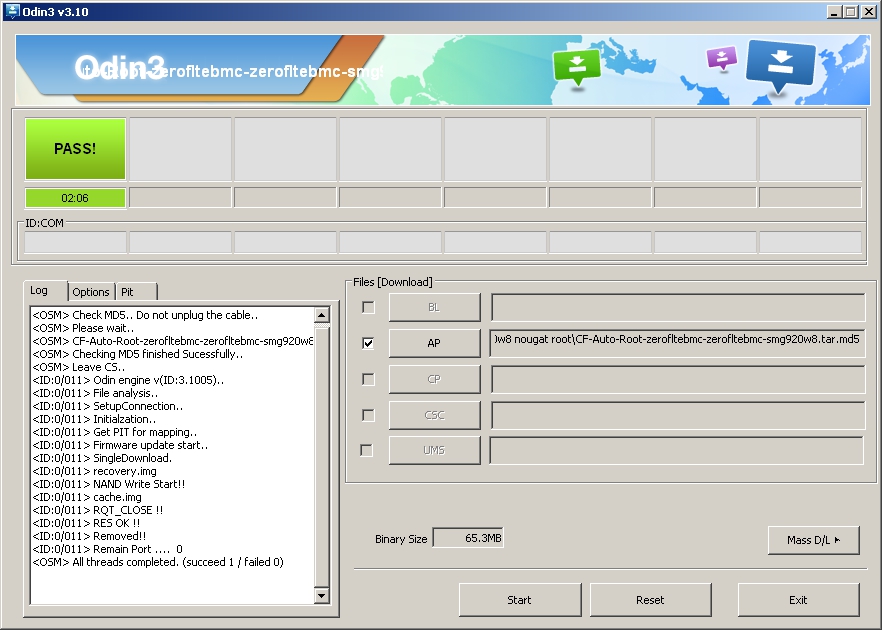Screen dimensions: 882x630
Task: Select log line 'Removed!!'
Action: pyautogui.click(x=89, y=536)
